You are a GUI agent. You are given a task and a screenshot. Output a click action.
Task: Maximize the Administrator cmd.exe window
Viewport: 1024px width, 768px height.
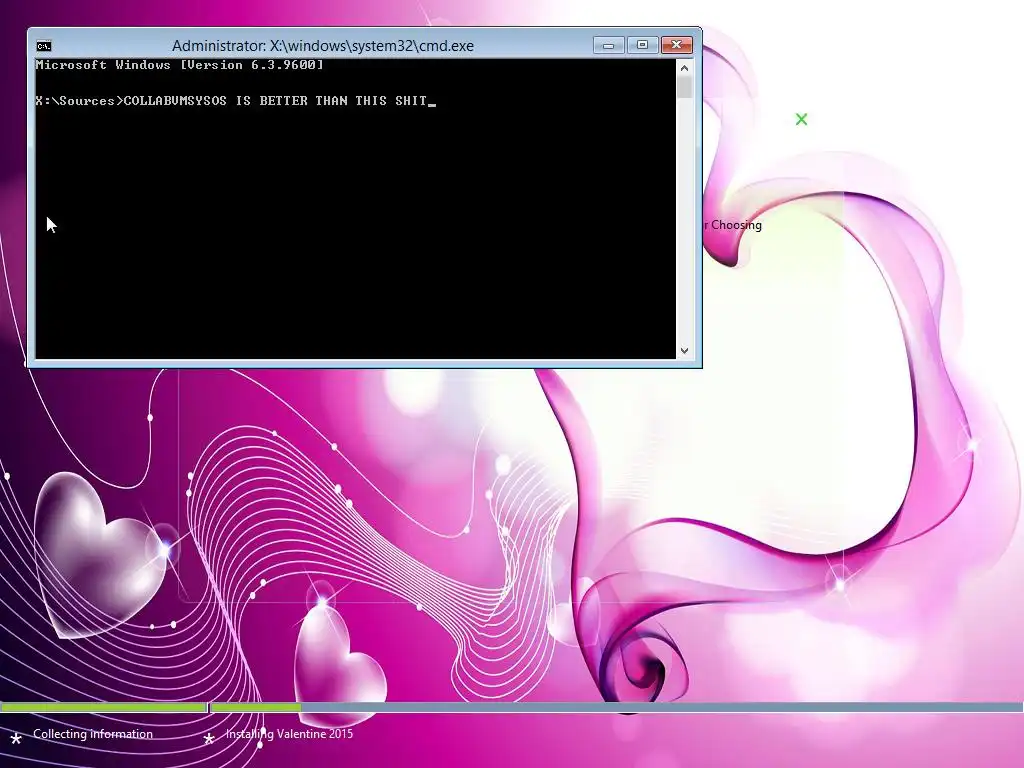point(643,45)
